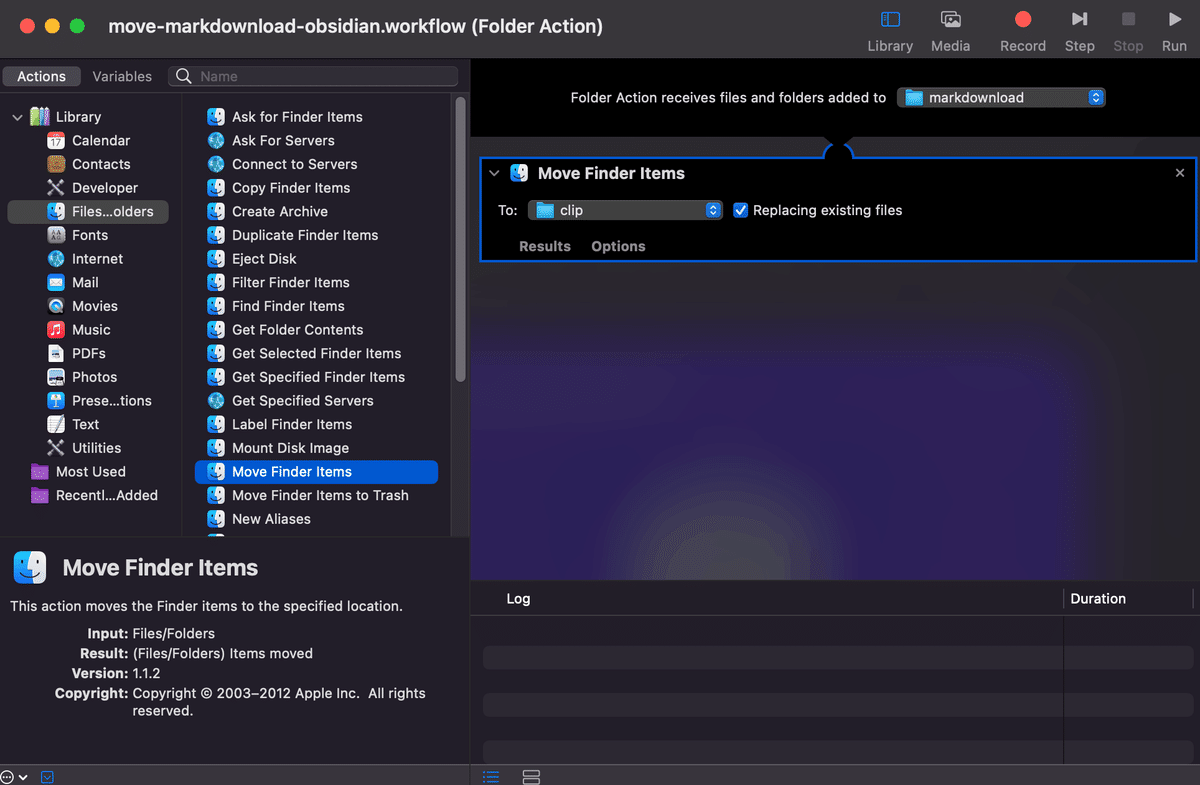Select Create Archive action
The height and width of the screenshot is (785, 1200).
(279, 211)
